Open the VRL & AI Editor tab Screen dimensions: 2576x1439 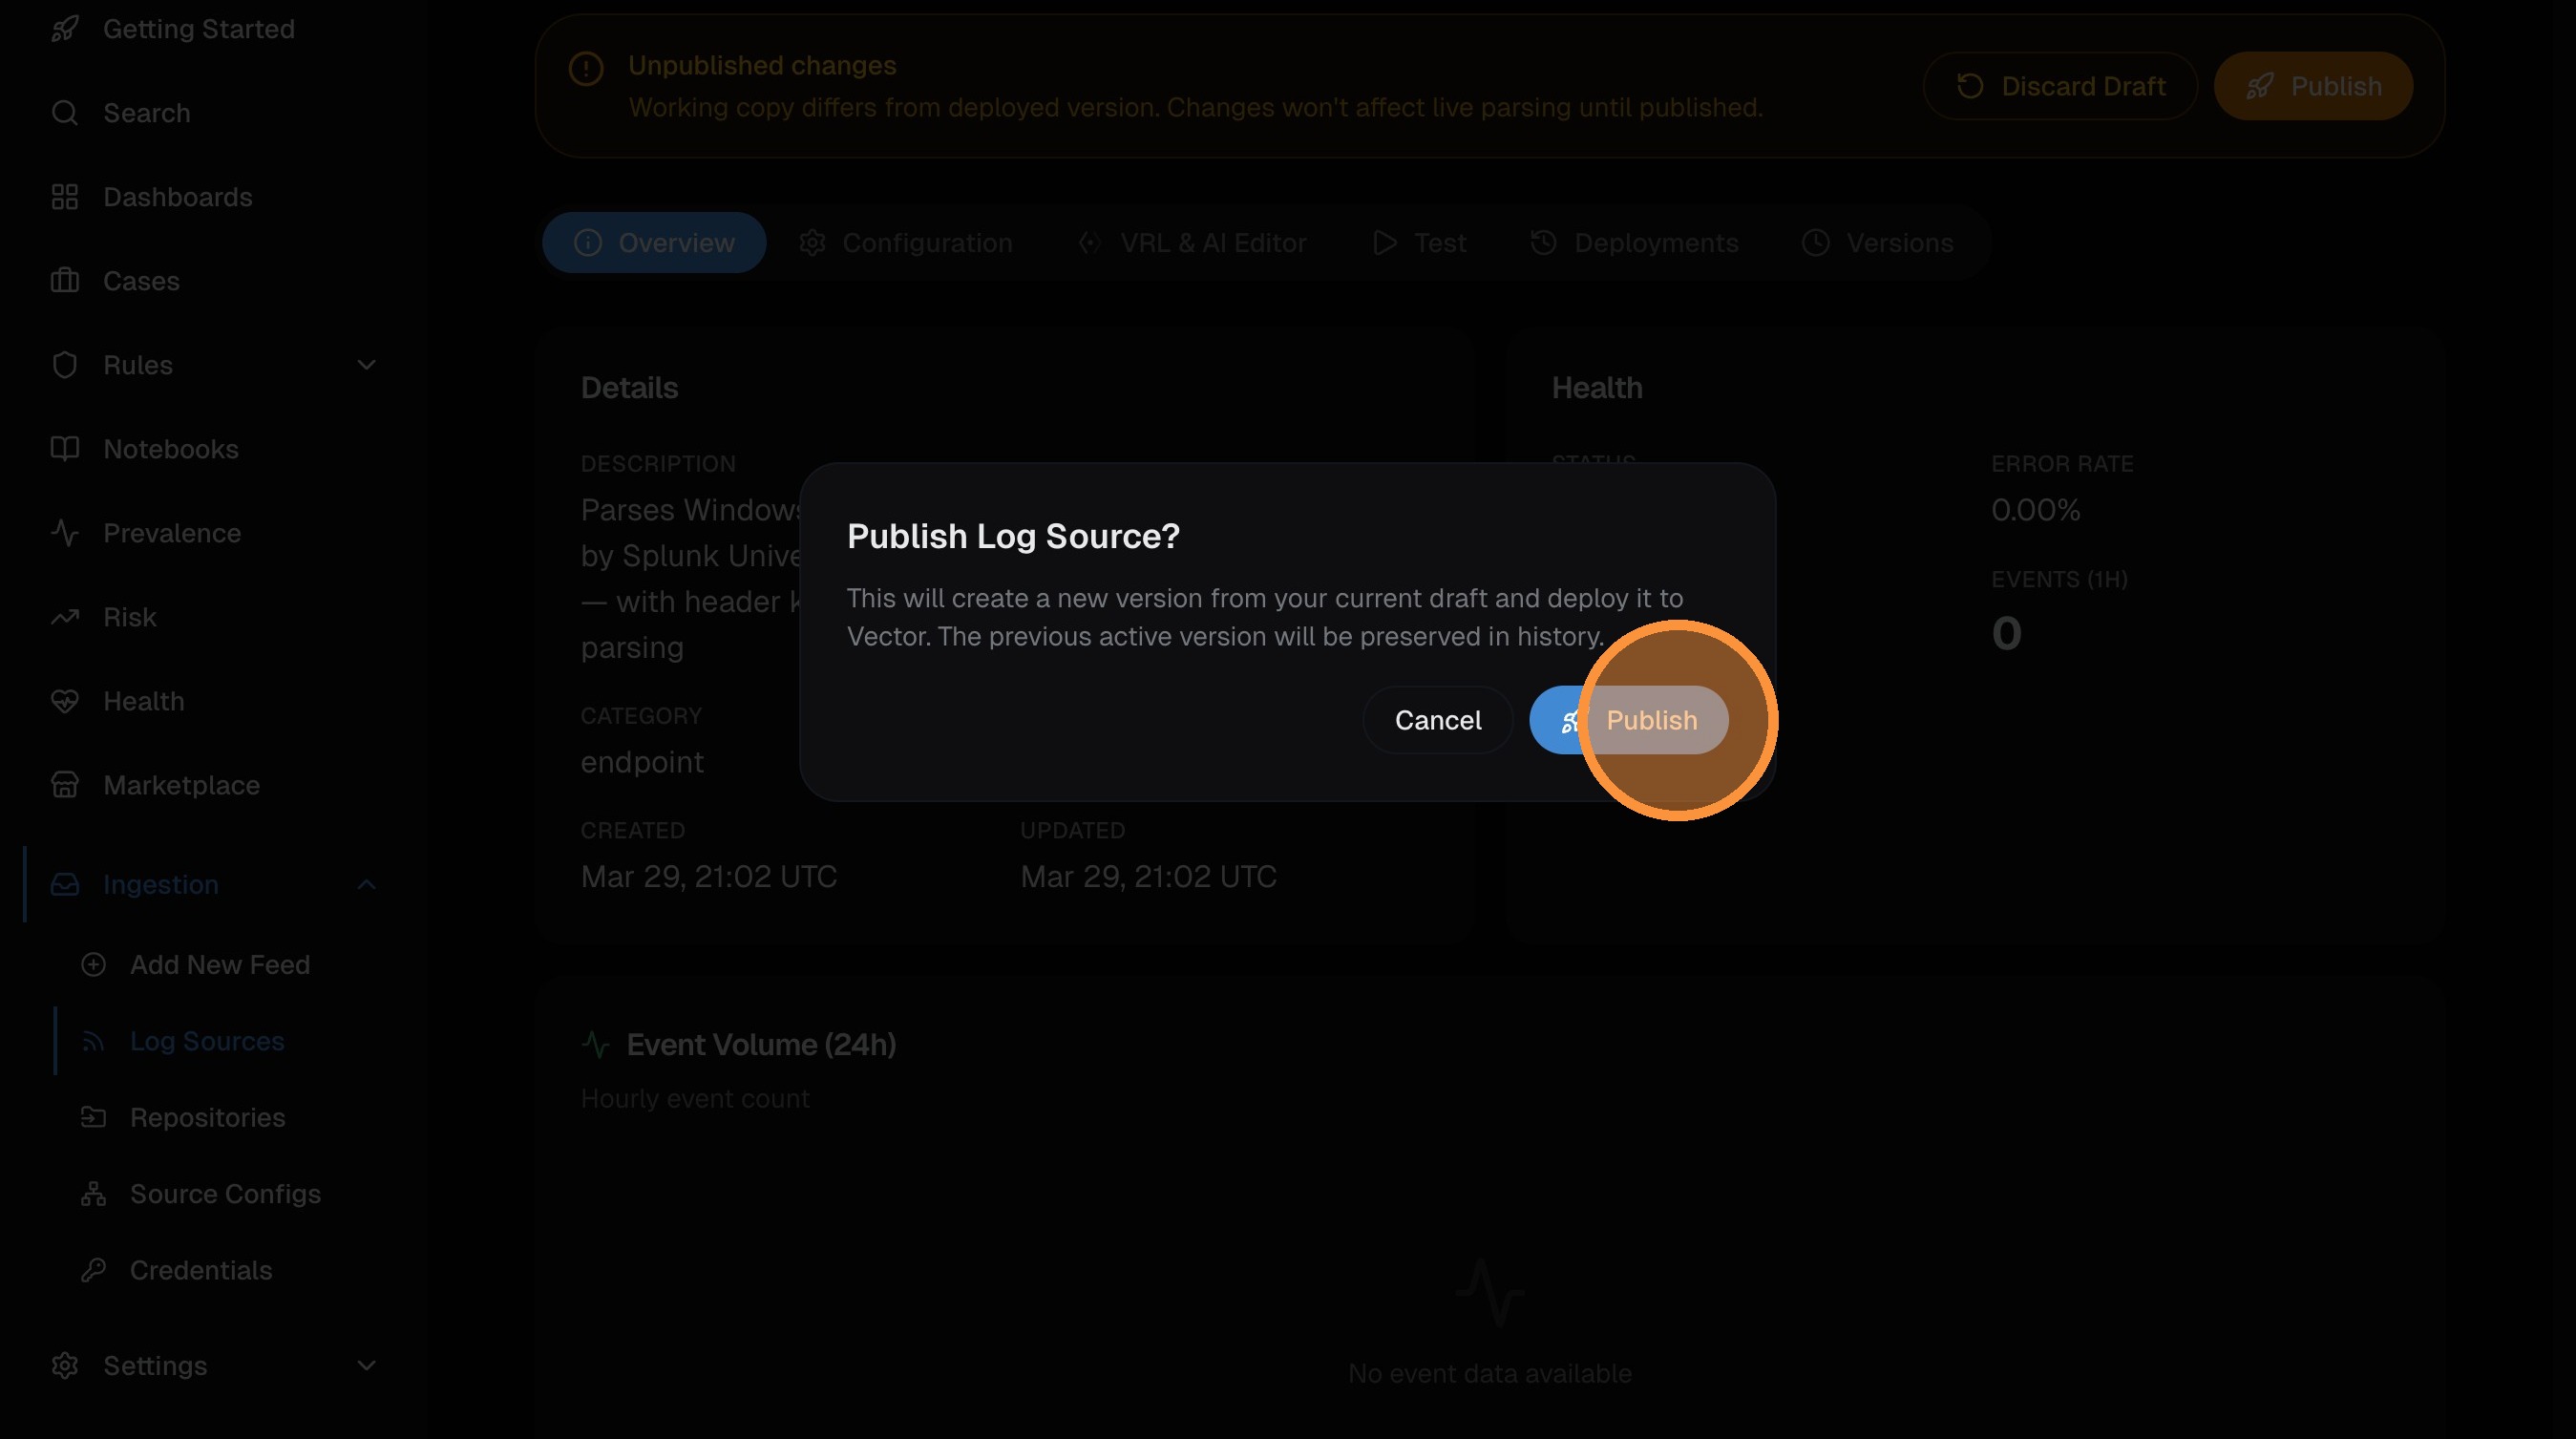[1193, 242]
